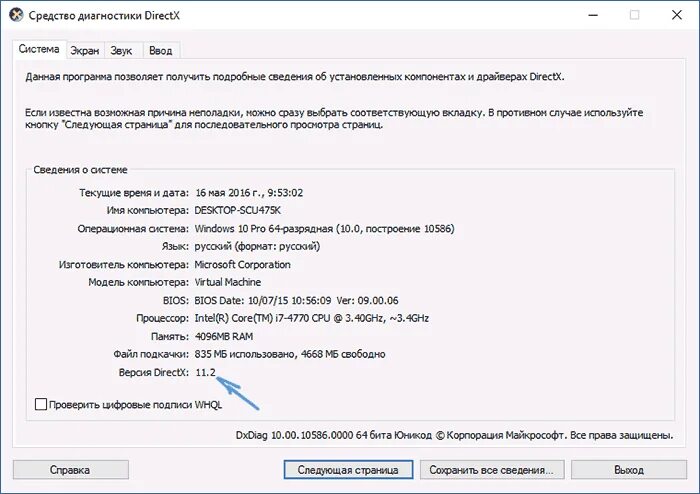
Task: Click the BIOS Date value
Action: coord(296,300)
